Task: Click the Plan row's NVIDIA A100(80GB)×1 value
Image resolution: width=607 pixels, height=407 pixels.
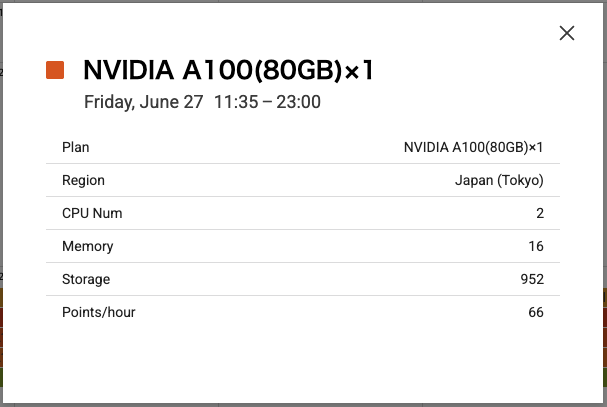Action: coord(473,147)
